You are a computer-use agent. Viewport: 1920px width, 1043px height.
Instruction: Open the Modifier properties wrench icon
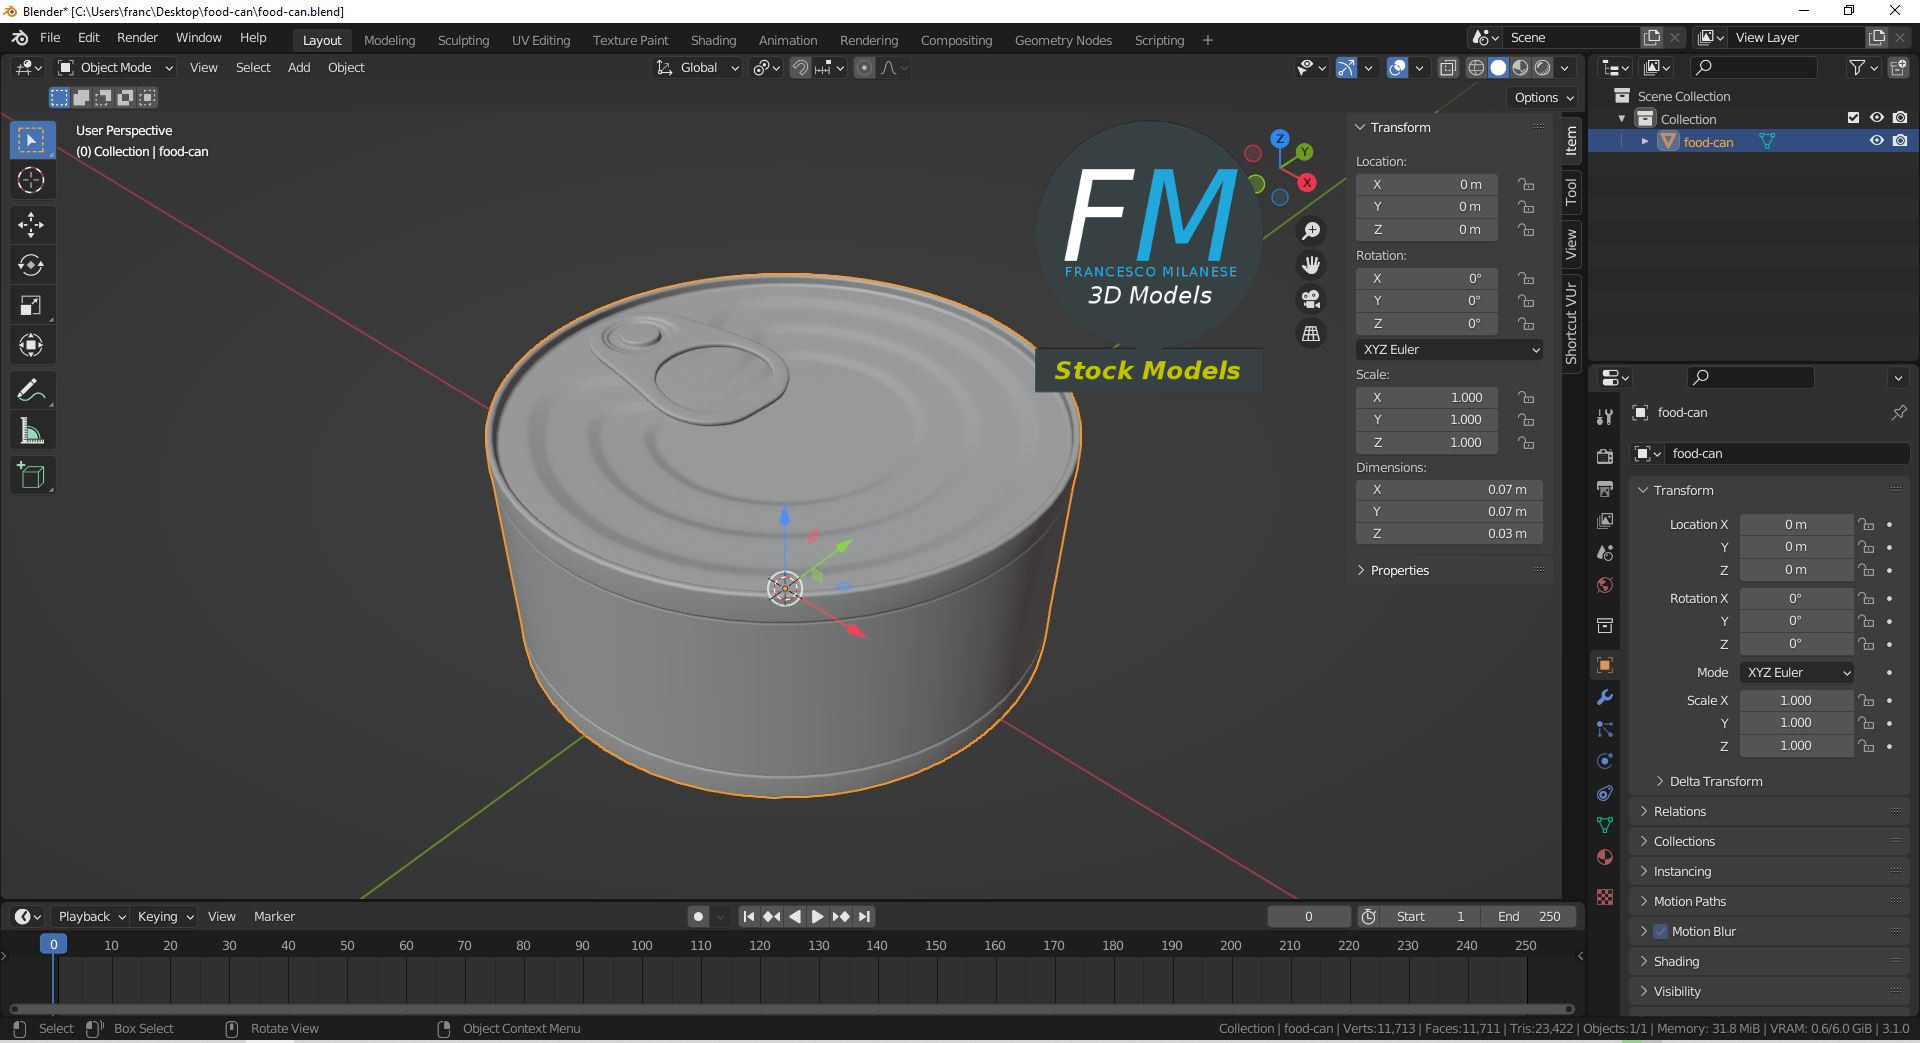pyautogui.click(x=1605, y=697)
